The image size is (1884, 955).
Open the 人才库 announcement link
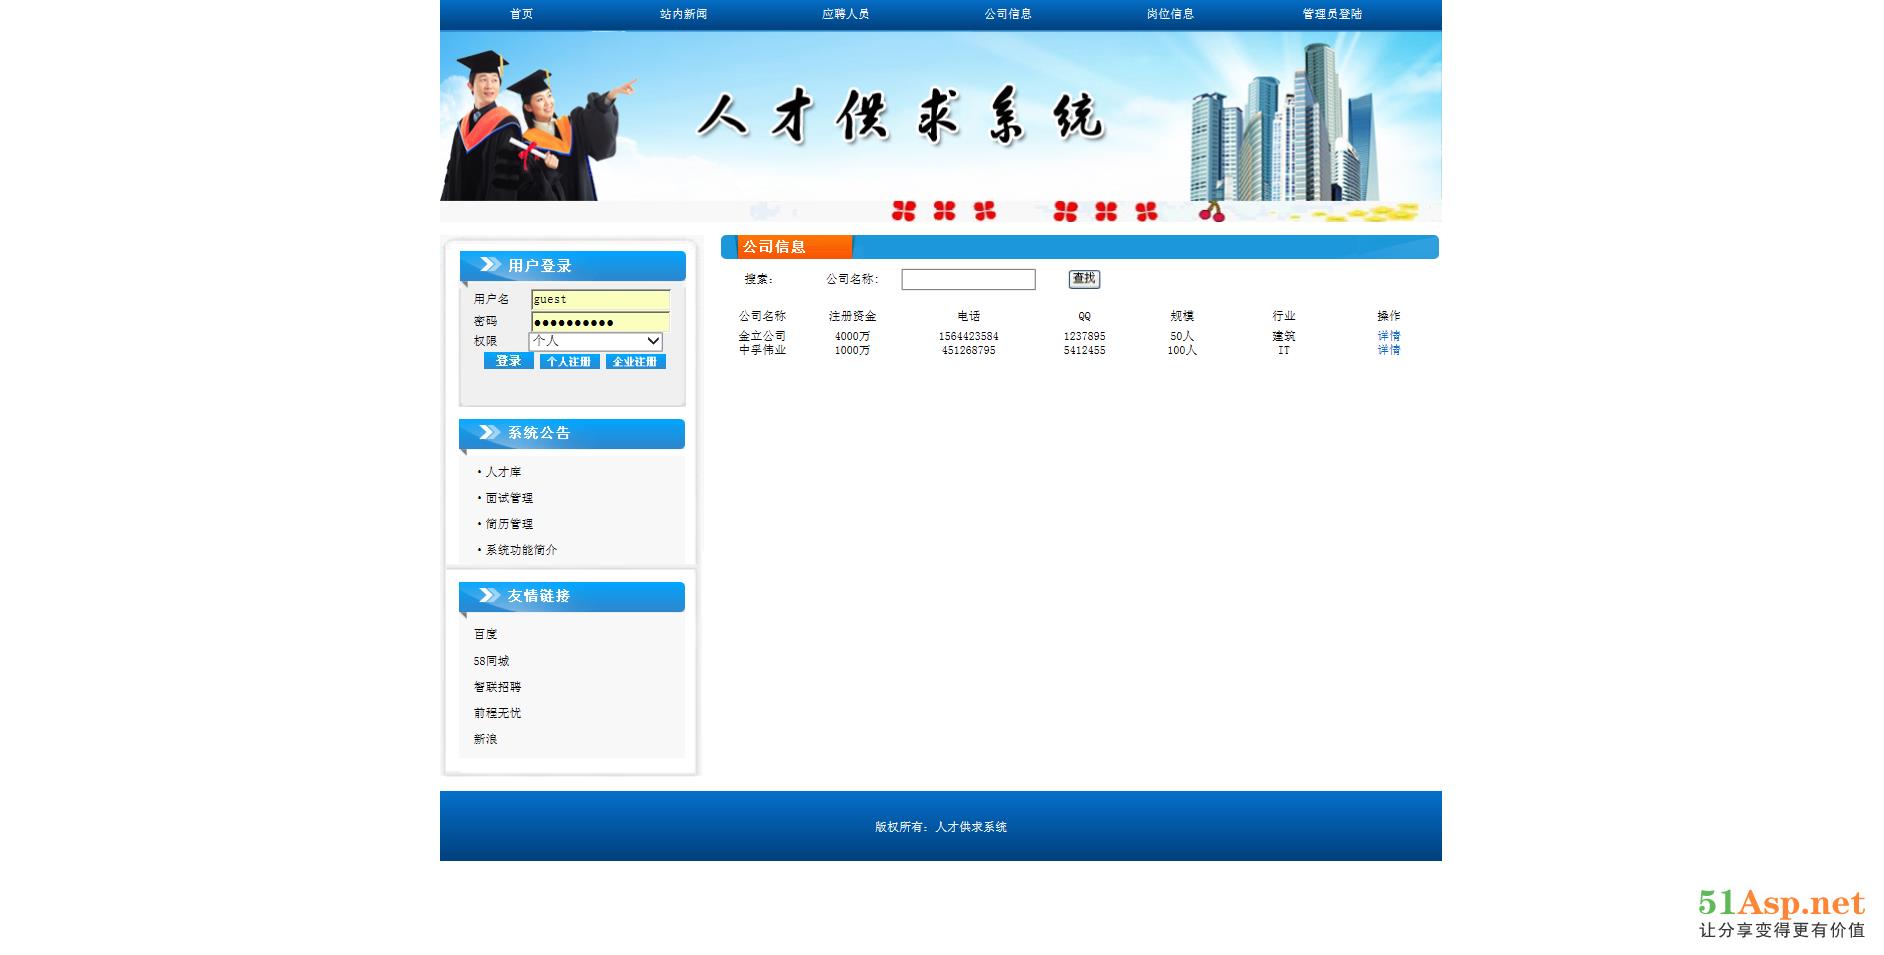(x=503, y=472)
